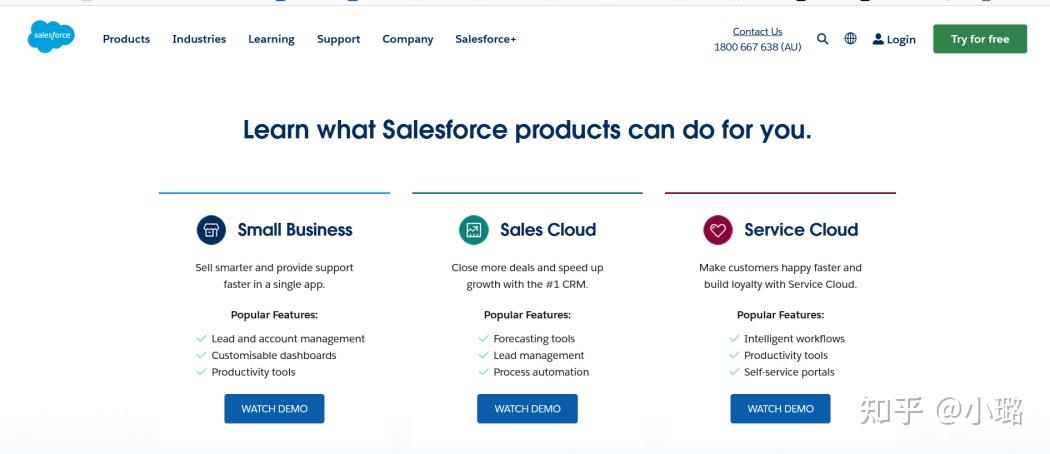Watch the Sales Cloud demo
The image size is (1050, 454).
(x=527, y=408)
